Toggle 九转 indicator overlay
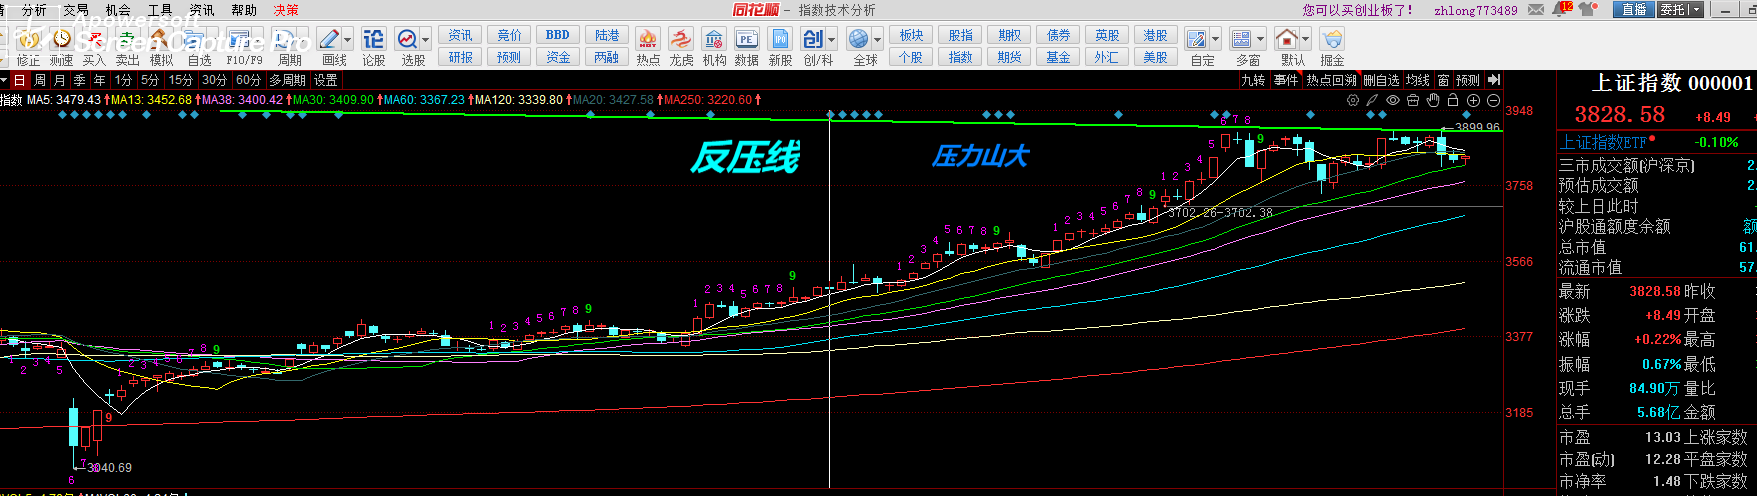 (x=1254, y=80)
